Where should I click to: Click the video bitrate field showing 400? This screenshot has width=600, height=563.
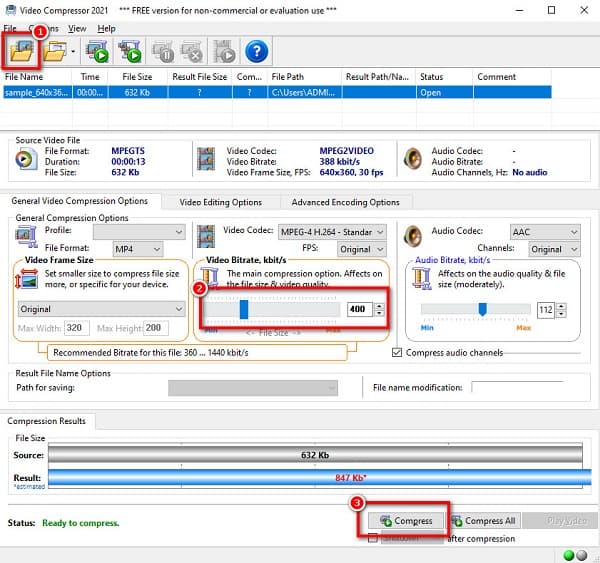pos(360,309)
